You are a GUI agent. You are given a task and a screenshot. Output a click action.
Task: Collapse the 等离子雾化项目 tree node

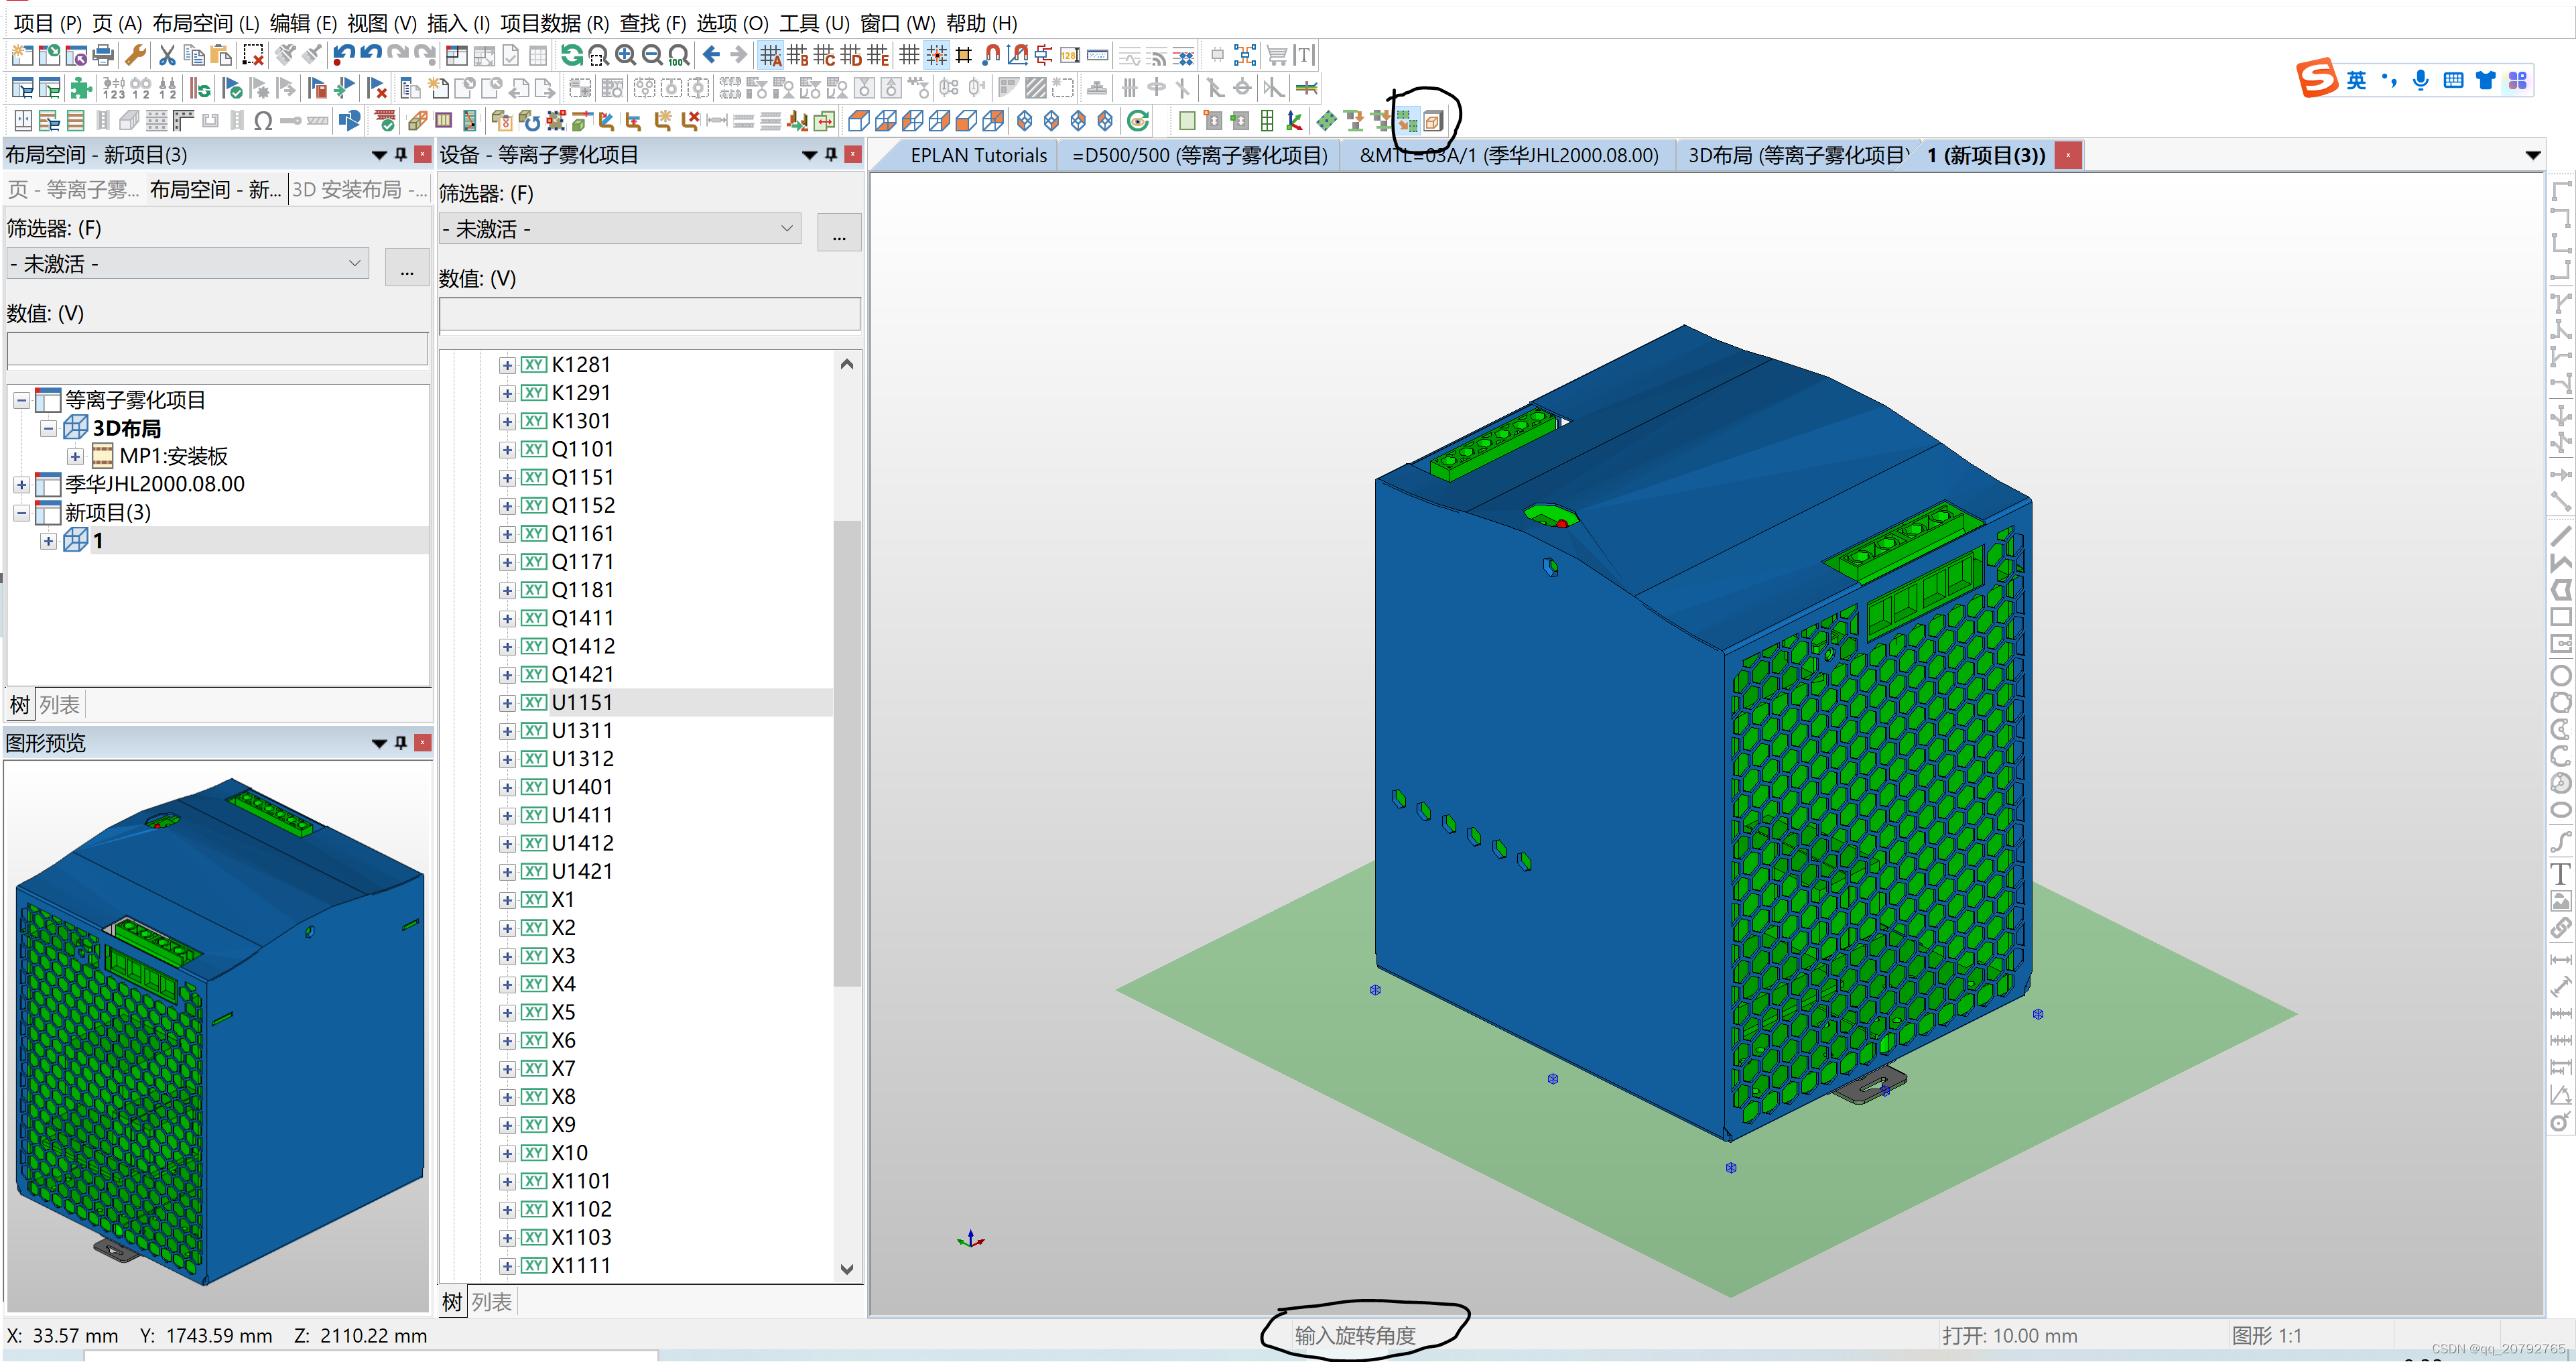(21, 400)
